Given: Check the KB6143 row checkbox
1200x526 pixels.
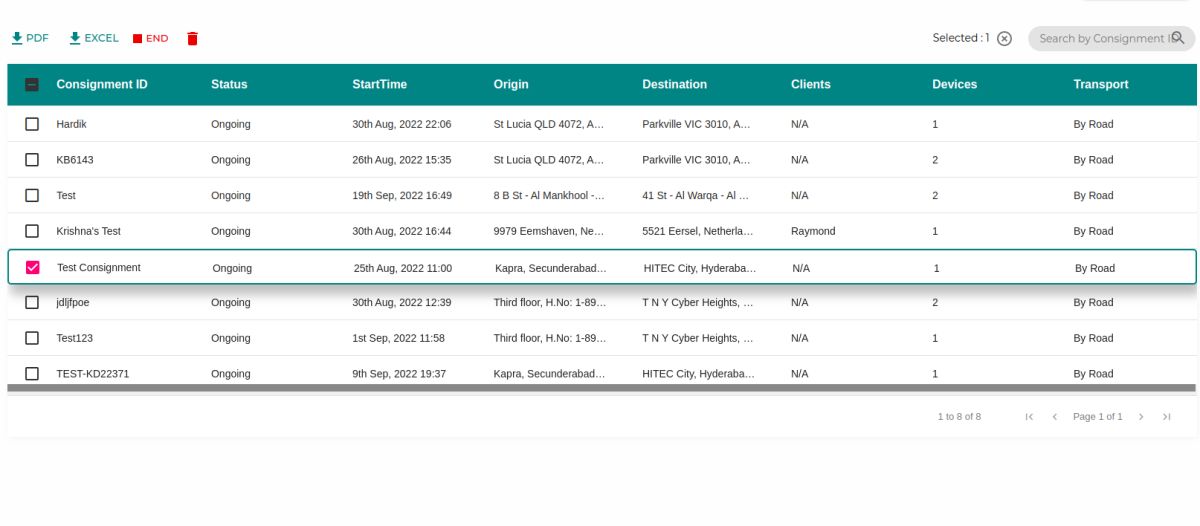Looking at the screenshot, I should tap(32, 160).
